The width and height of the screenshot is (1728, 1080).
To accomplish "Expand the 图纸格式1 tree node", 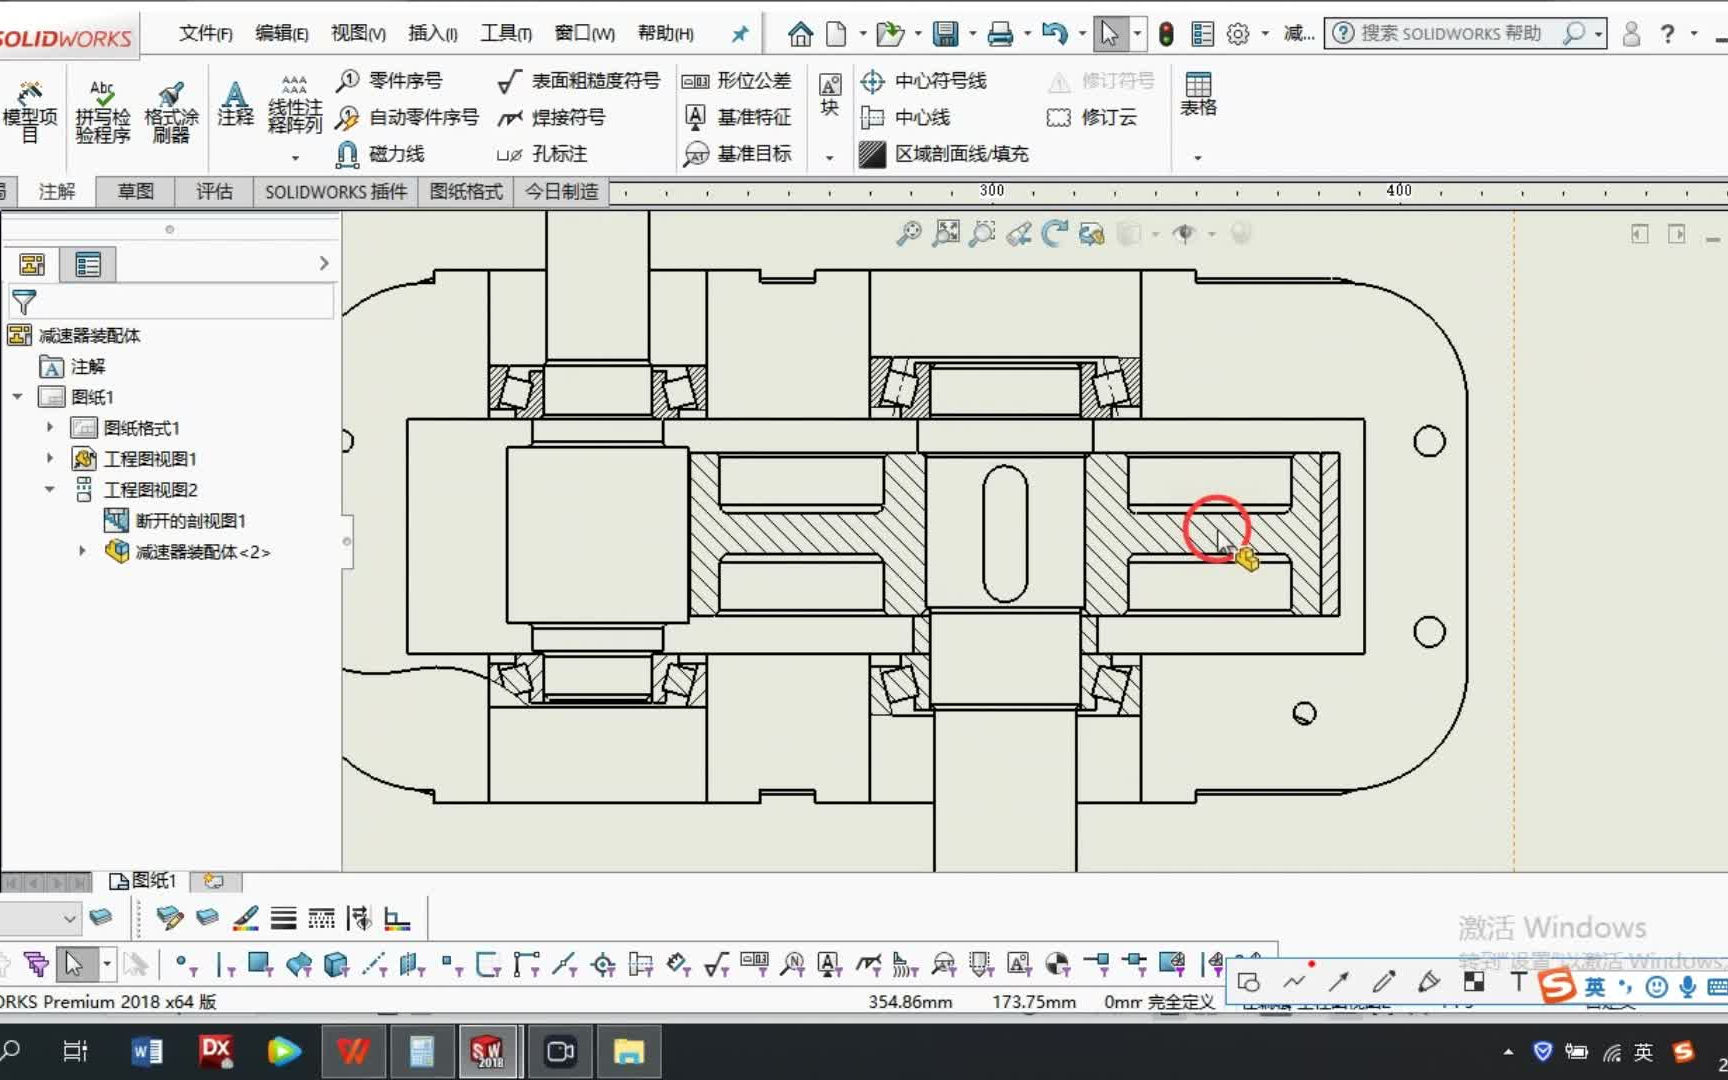I will tap(50, 427).
